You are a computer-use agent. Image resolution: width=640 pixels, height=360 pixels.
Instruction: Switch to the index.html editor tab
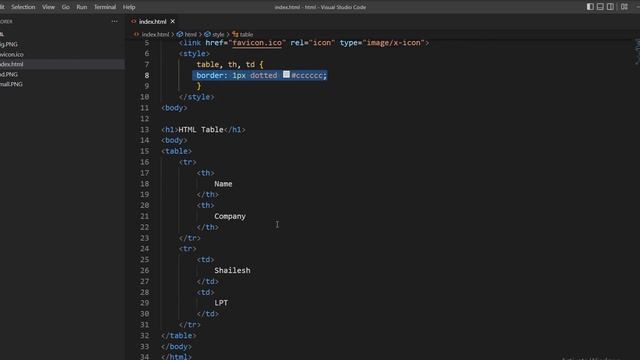pos(153,21)
